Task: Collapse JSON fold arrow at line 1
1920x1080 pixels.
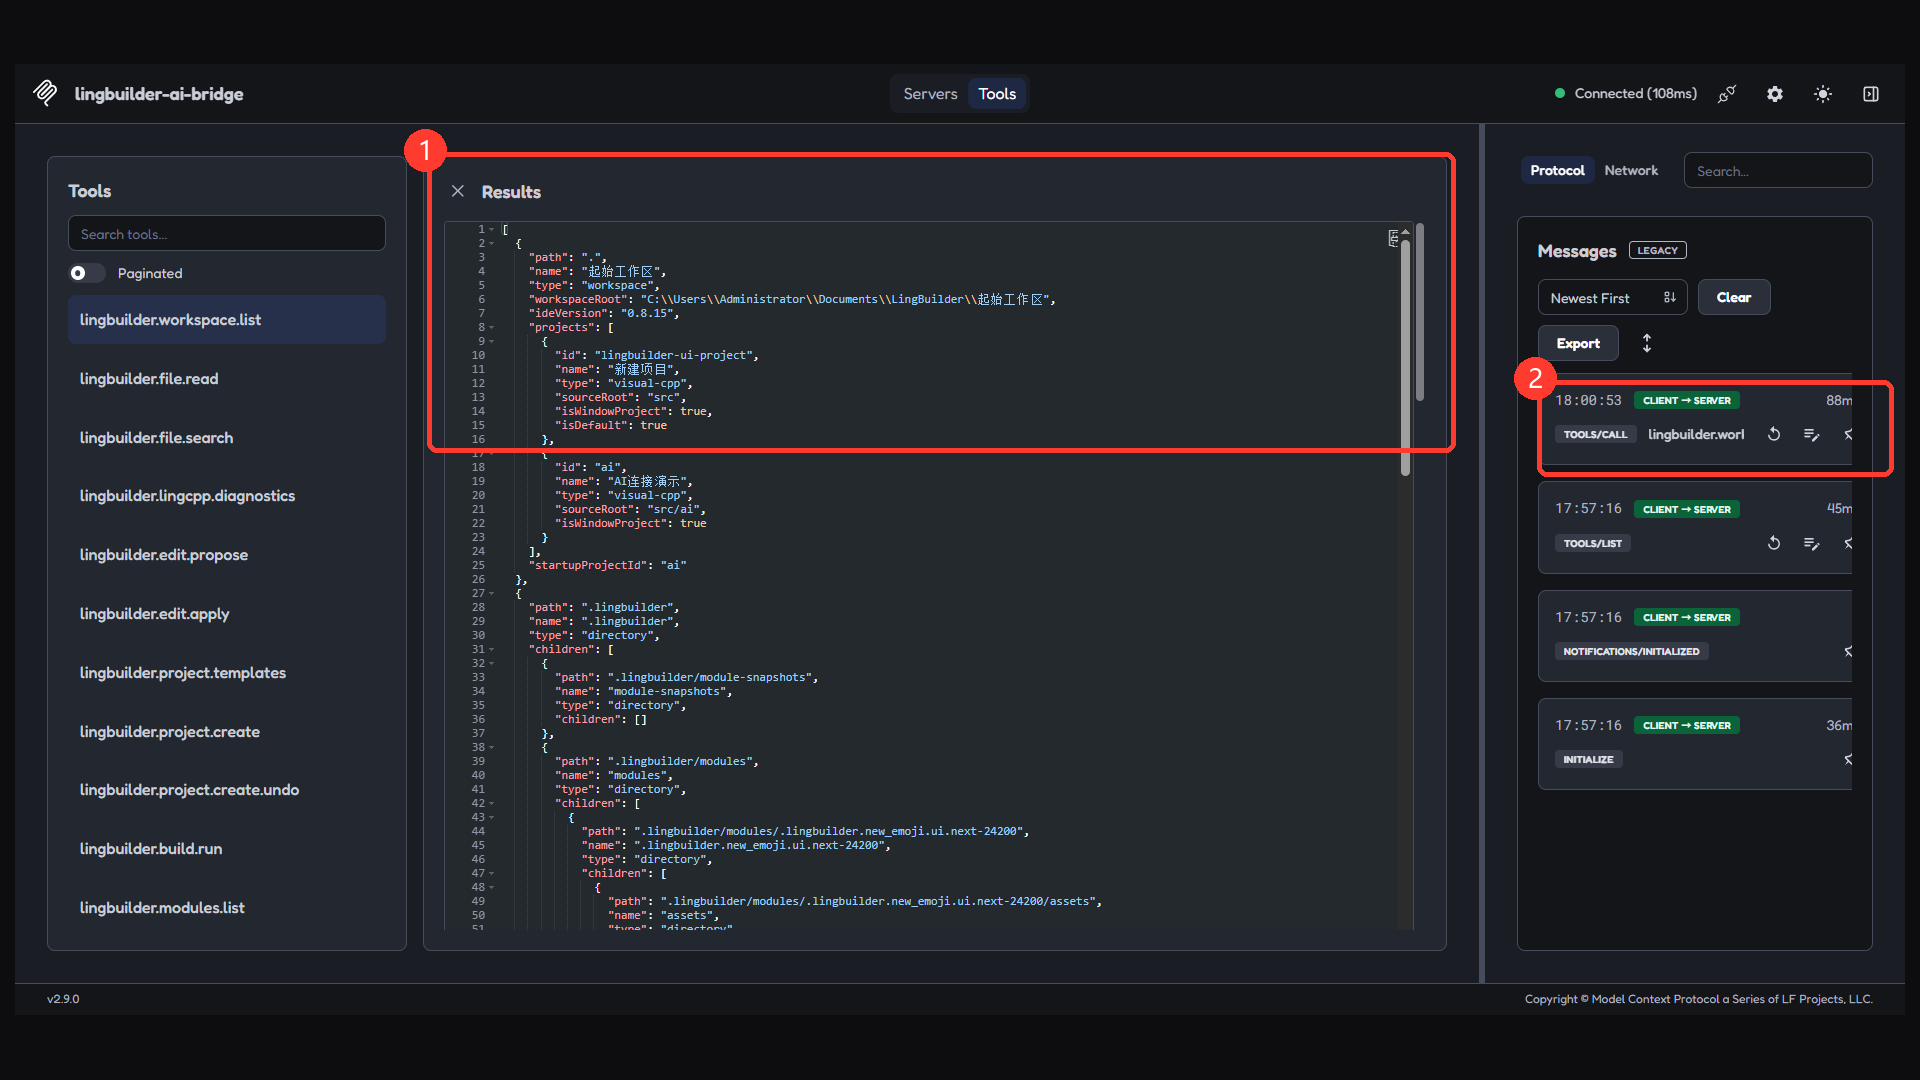Action: pyautogui.click(x=492, y=230)
